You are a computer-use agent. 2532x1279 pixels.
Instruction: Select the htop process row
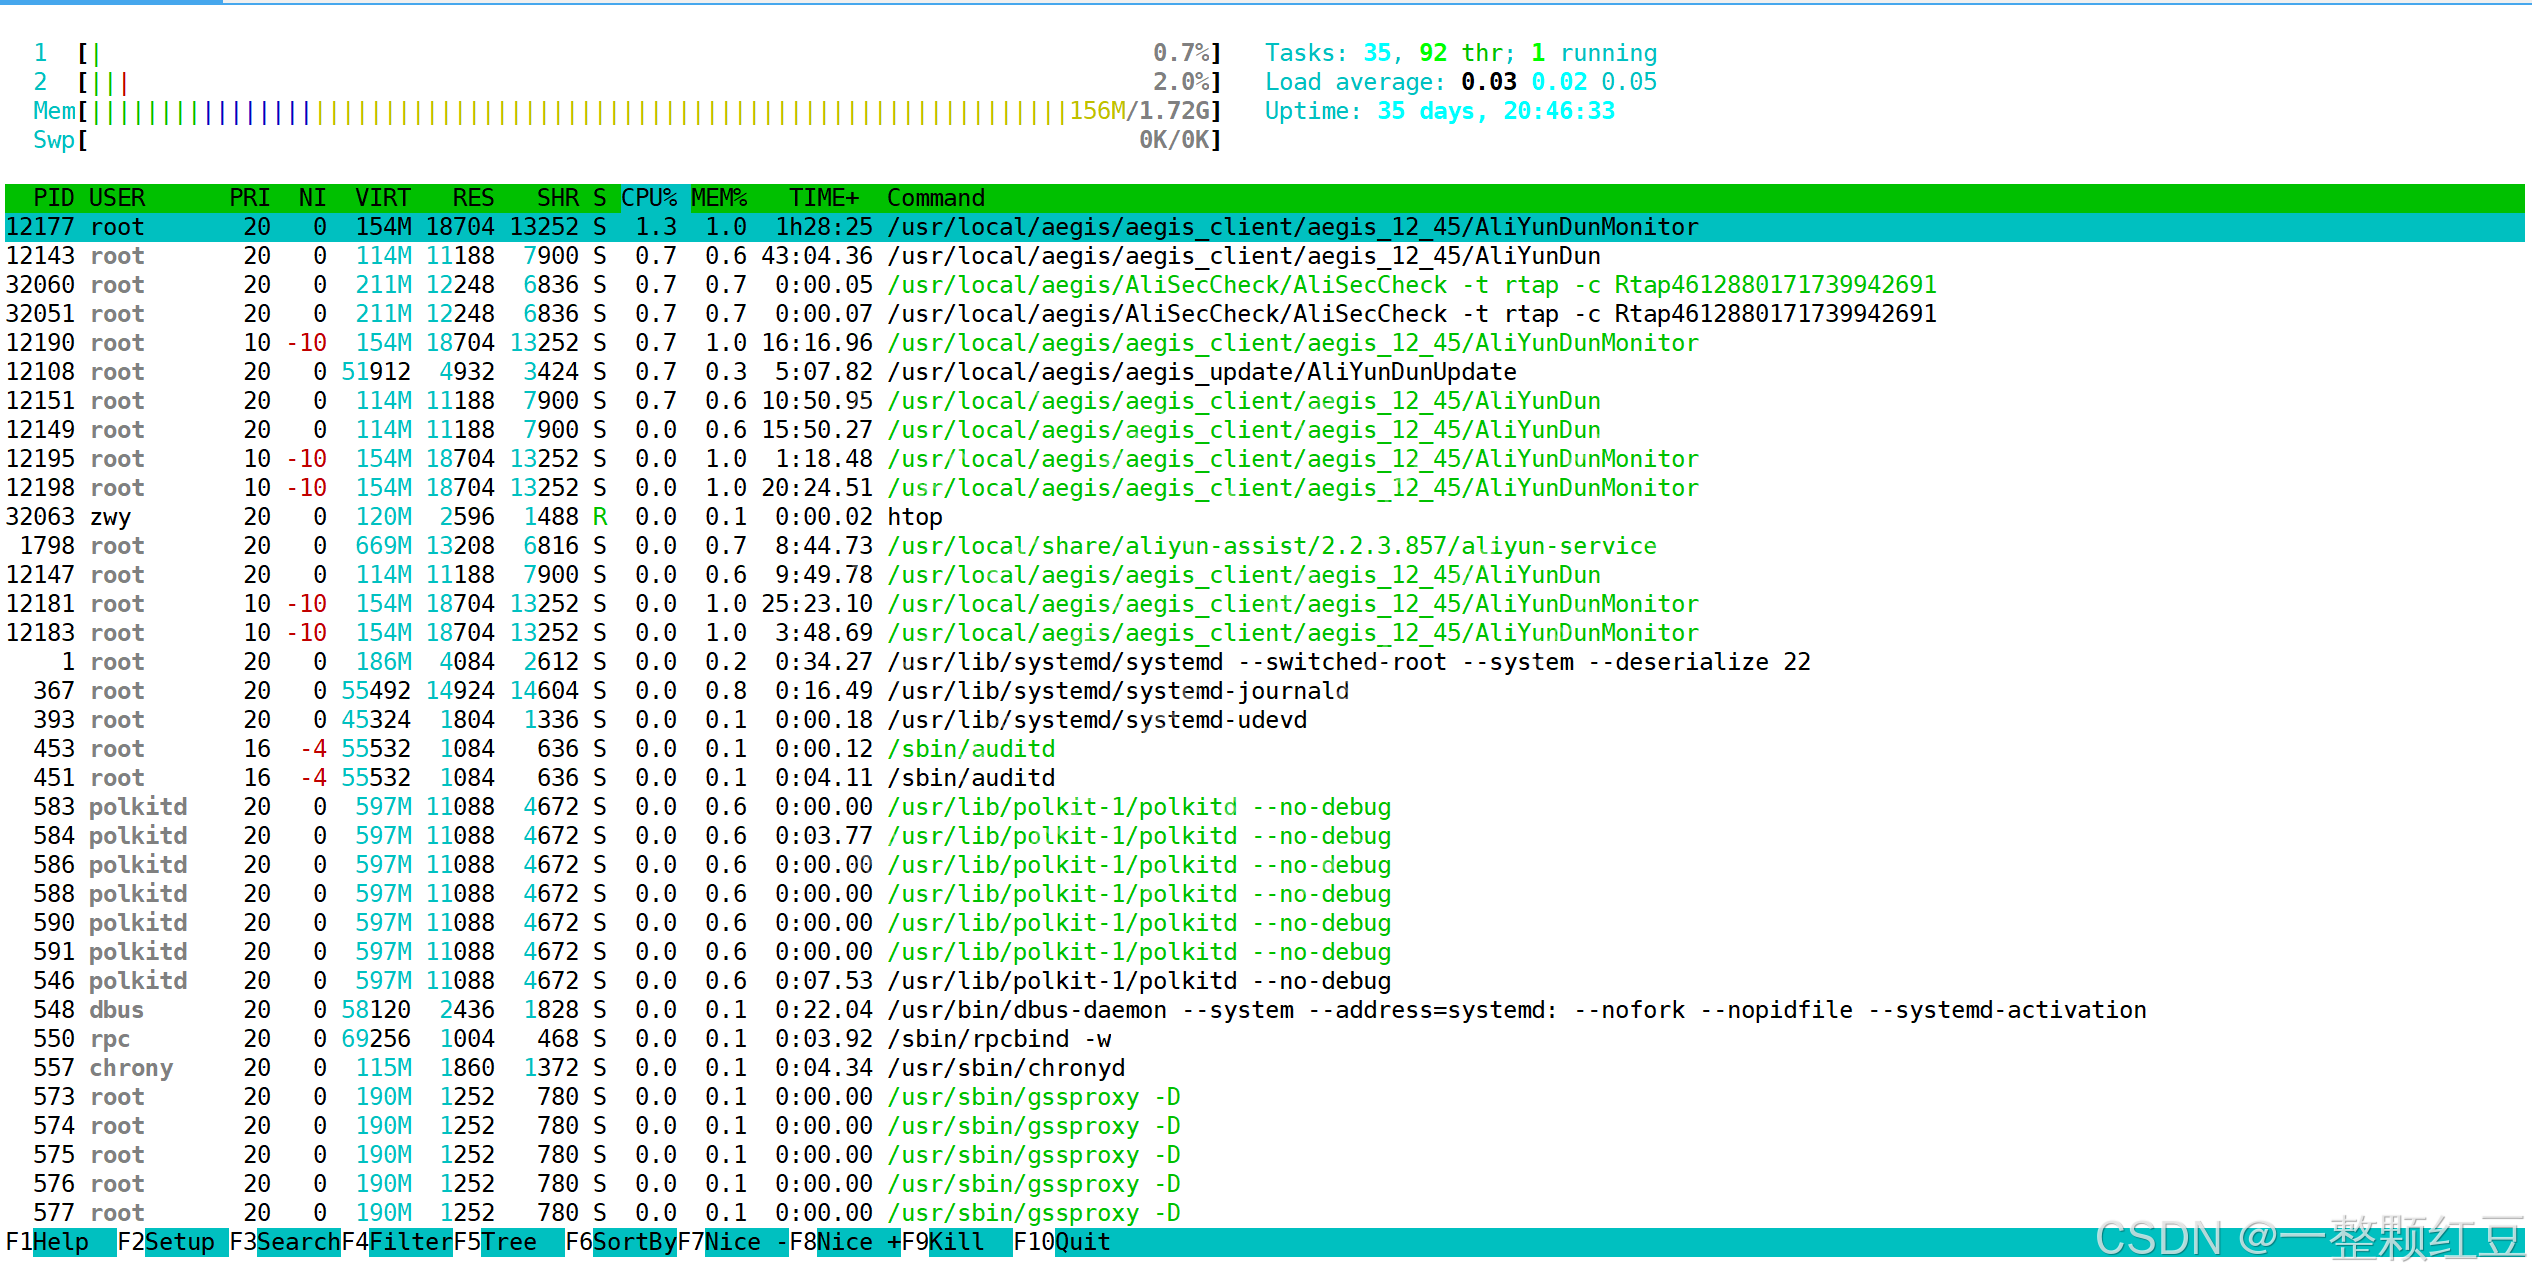click(914, 517)
